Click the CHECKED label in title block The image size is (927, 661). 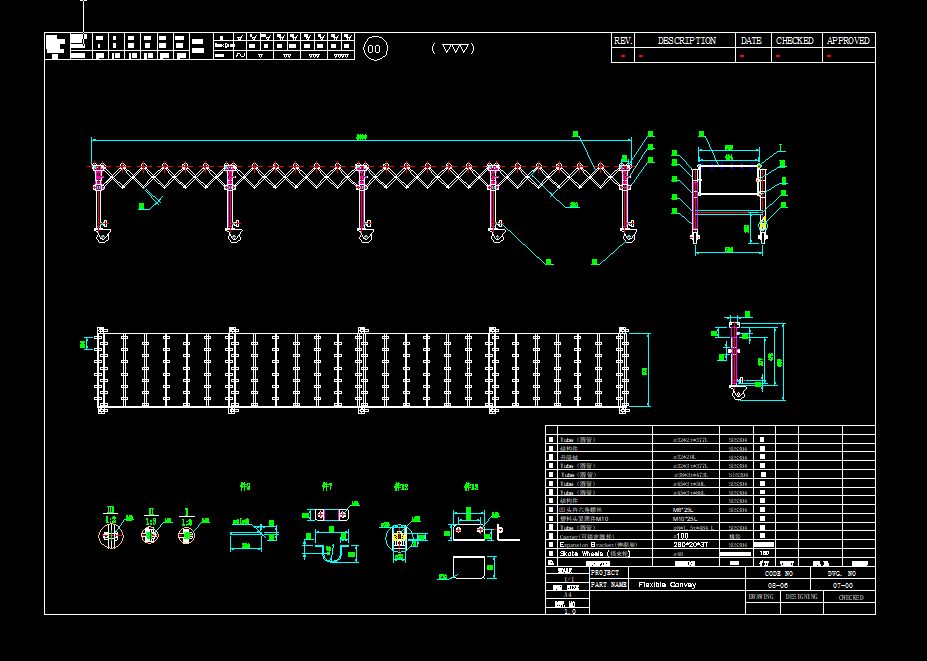[x=851, y=598]
